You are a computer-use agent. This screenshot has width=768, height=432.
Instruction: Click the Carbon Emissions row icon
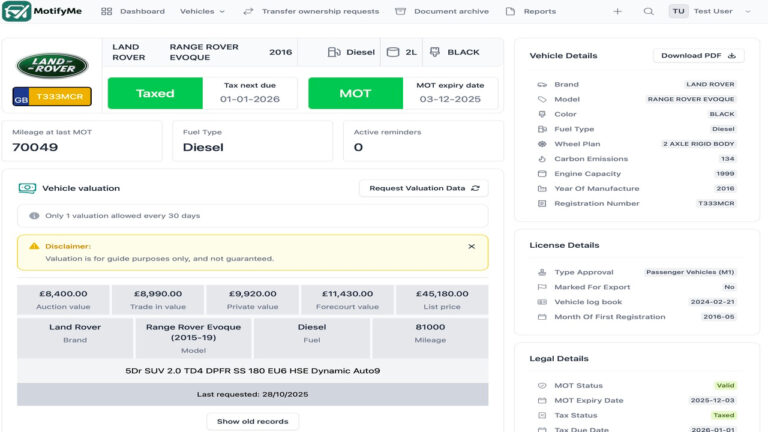[x=542, y=159]
